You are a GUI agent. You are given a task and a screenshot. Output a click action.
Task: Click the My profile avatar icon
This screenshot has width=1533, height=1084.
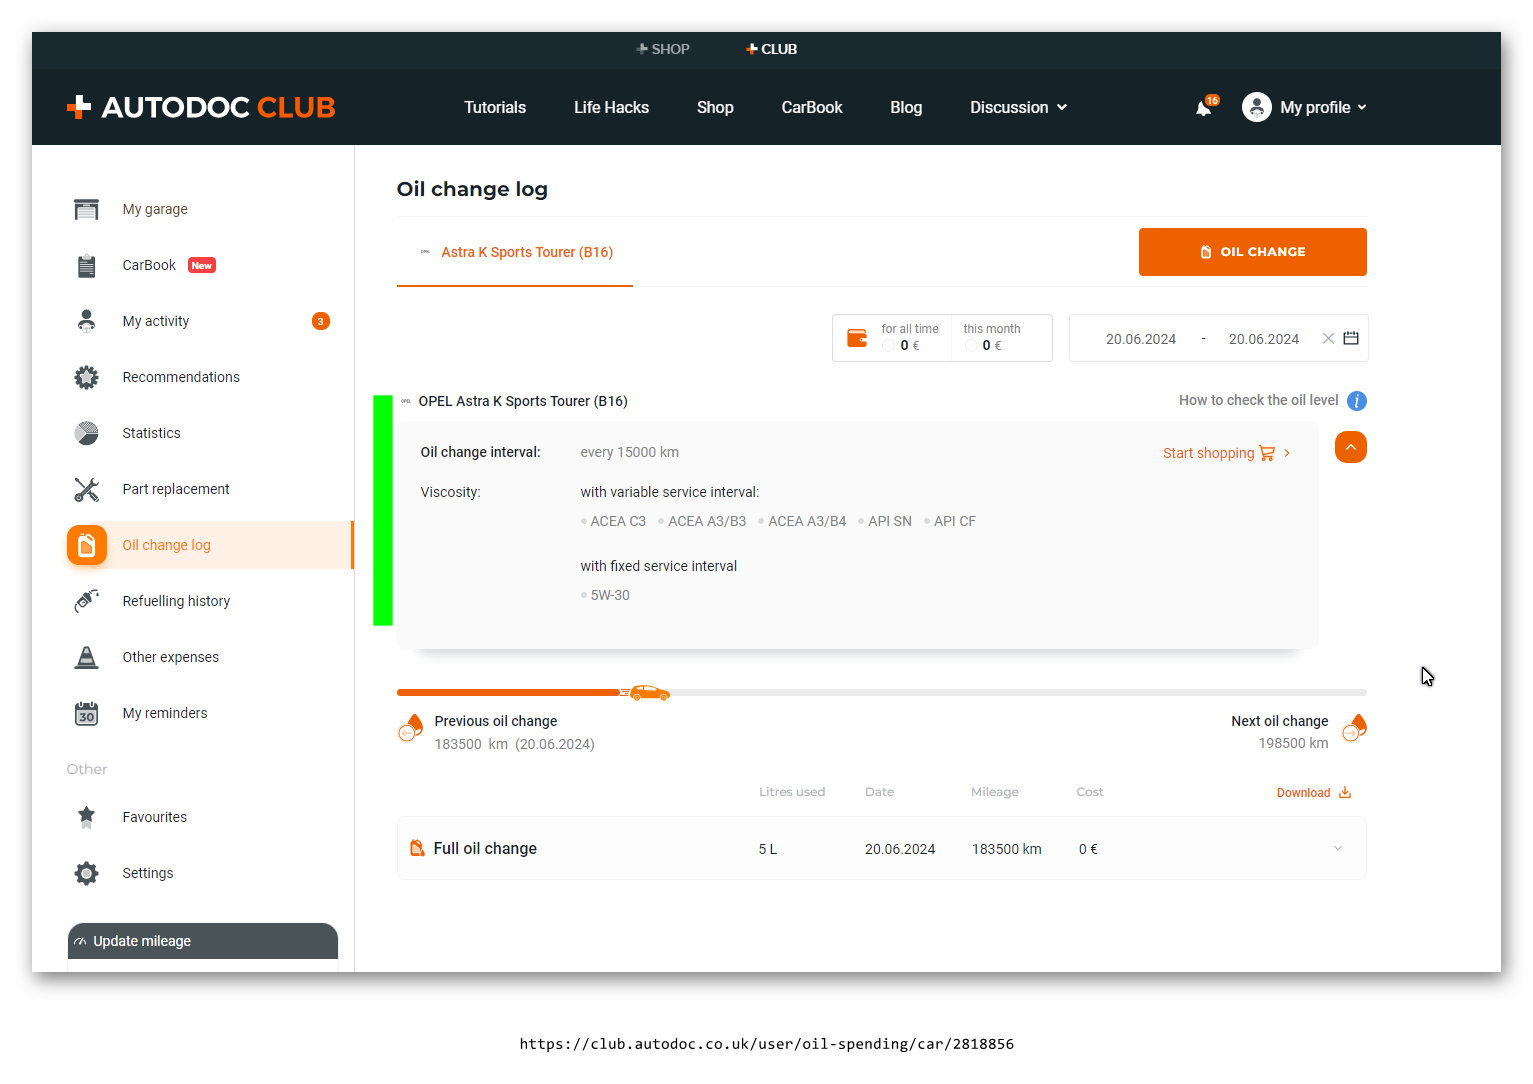[1256, 107]
